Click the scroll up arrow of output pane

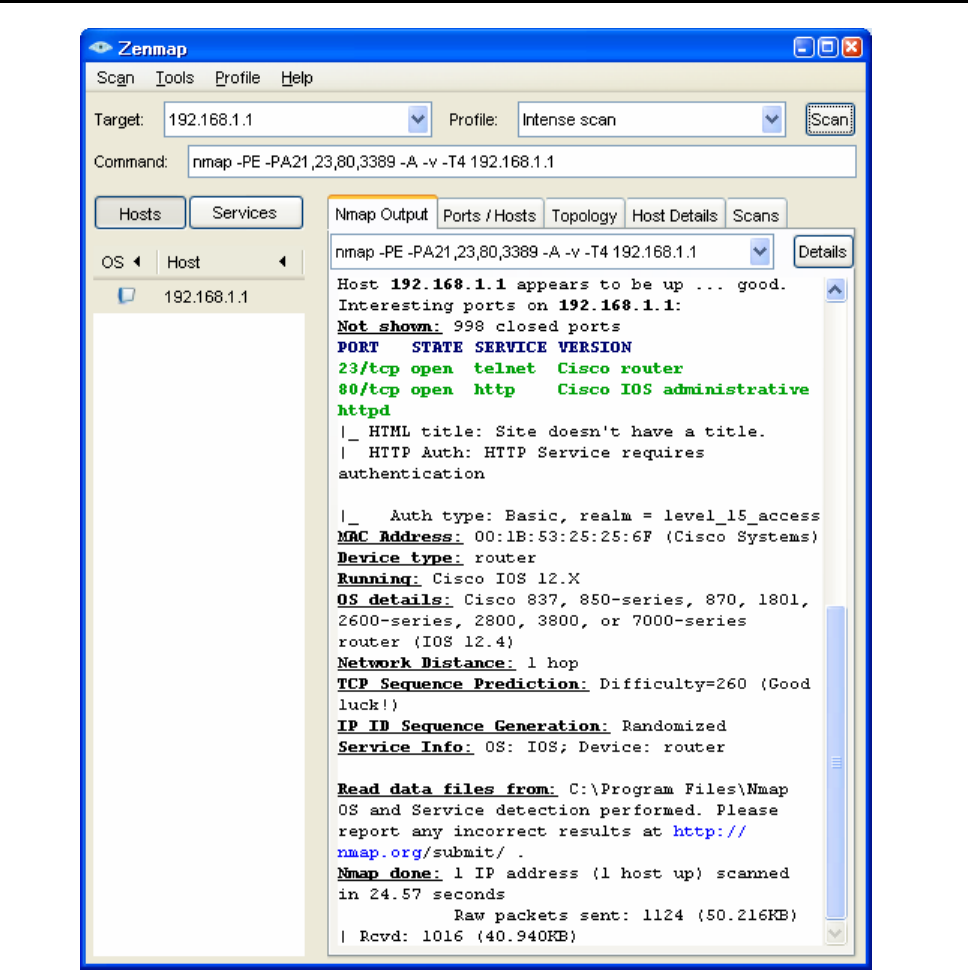[x=836, y=290]
